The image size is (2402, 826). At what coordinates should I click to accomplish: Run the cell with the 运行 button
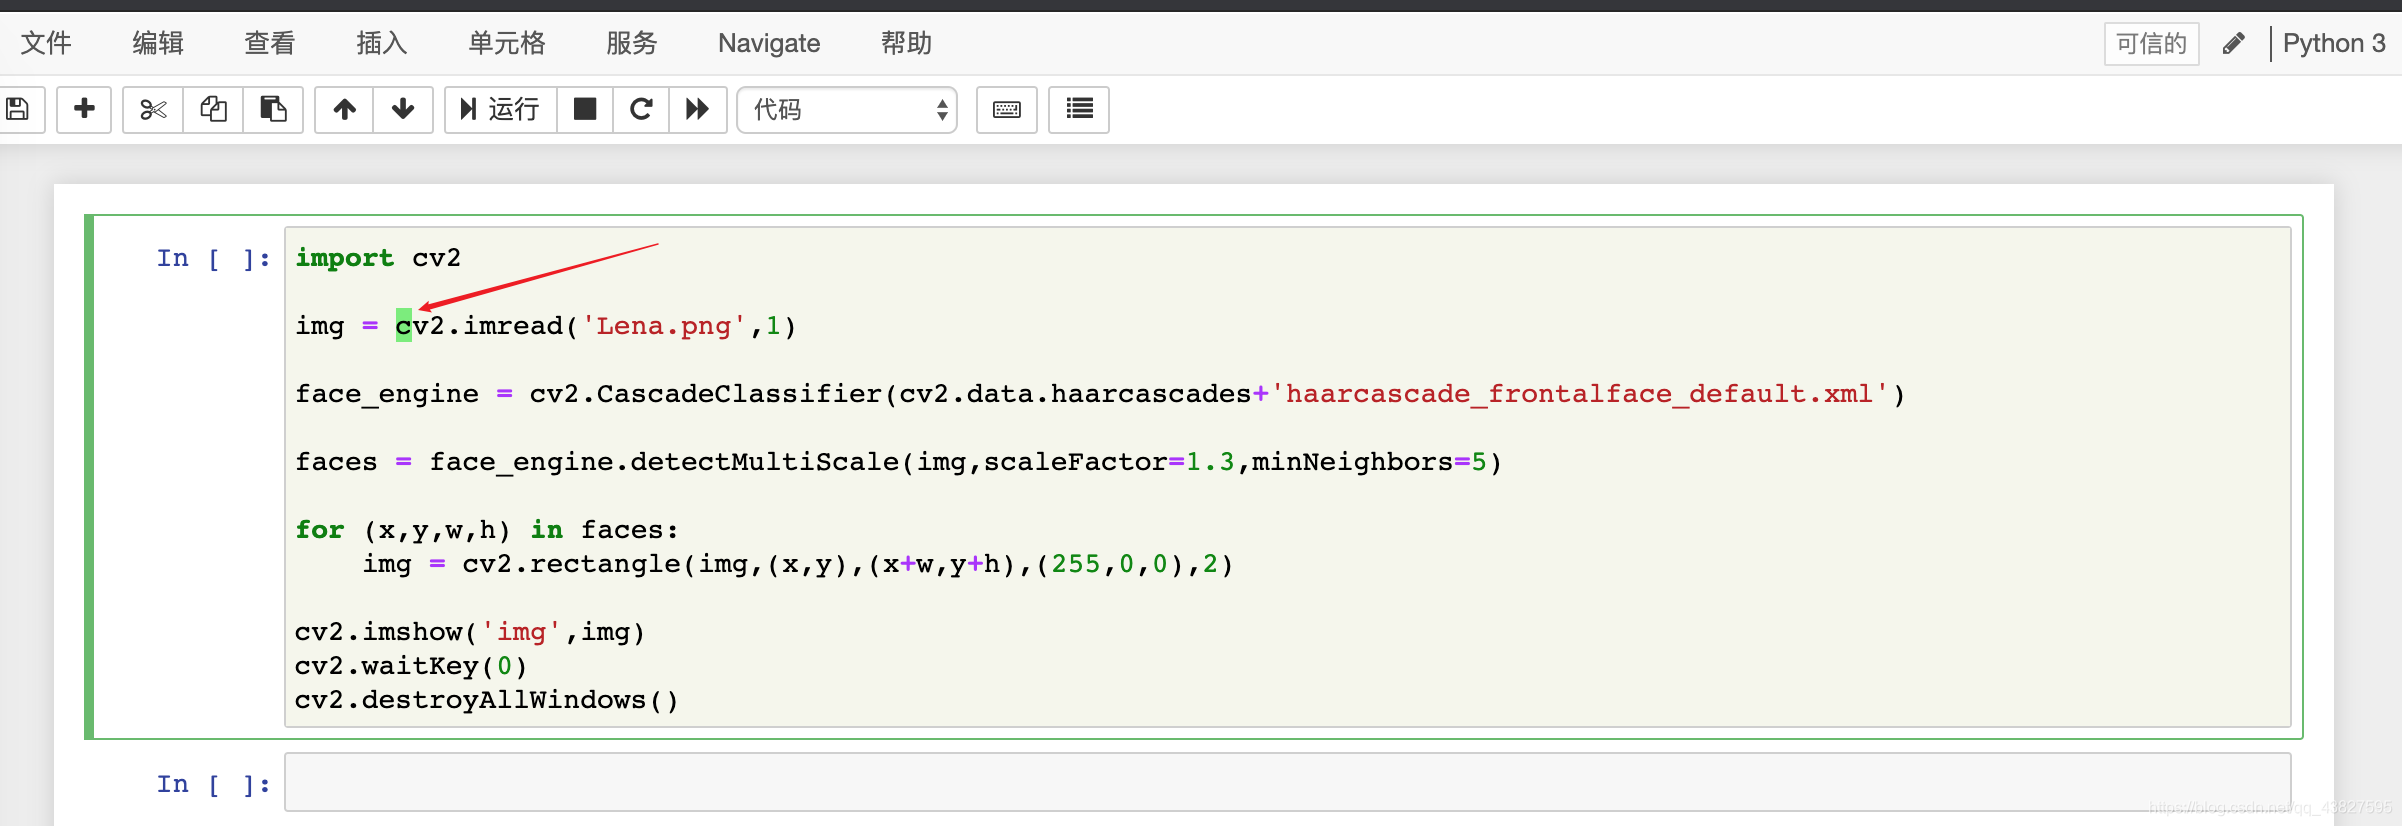coord(500,109)
